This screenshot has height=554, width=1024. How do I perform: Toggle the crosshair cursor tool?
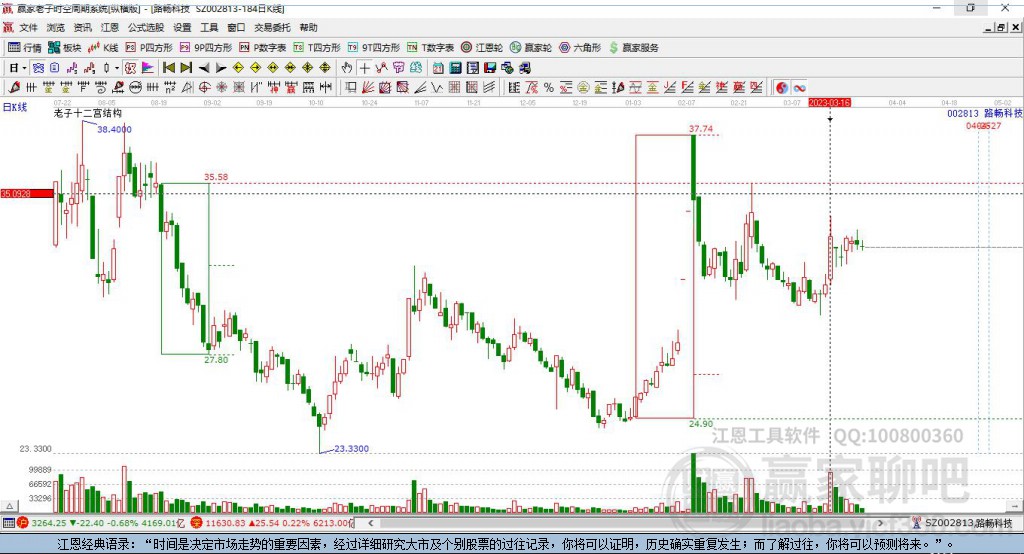(364, 68)
